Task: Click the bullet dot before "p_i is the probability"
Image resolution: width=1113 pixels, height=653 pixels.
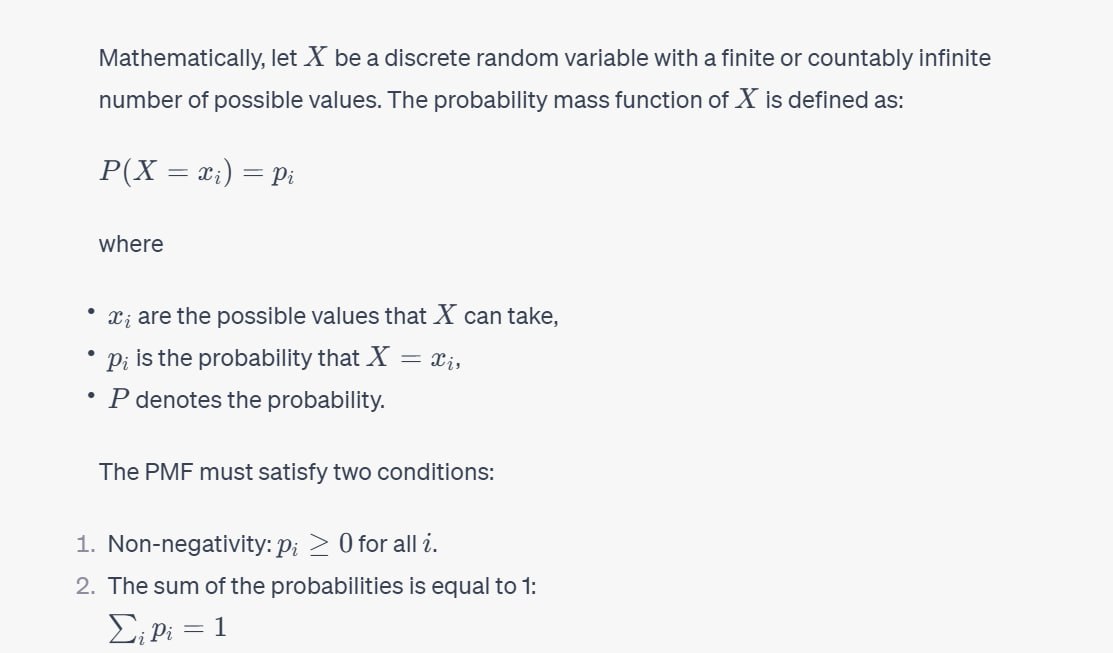Action: click(x=90, y=355)
